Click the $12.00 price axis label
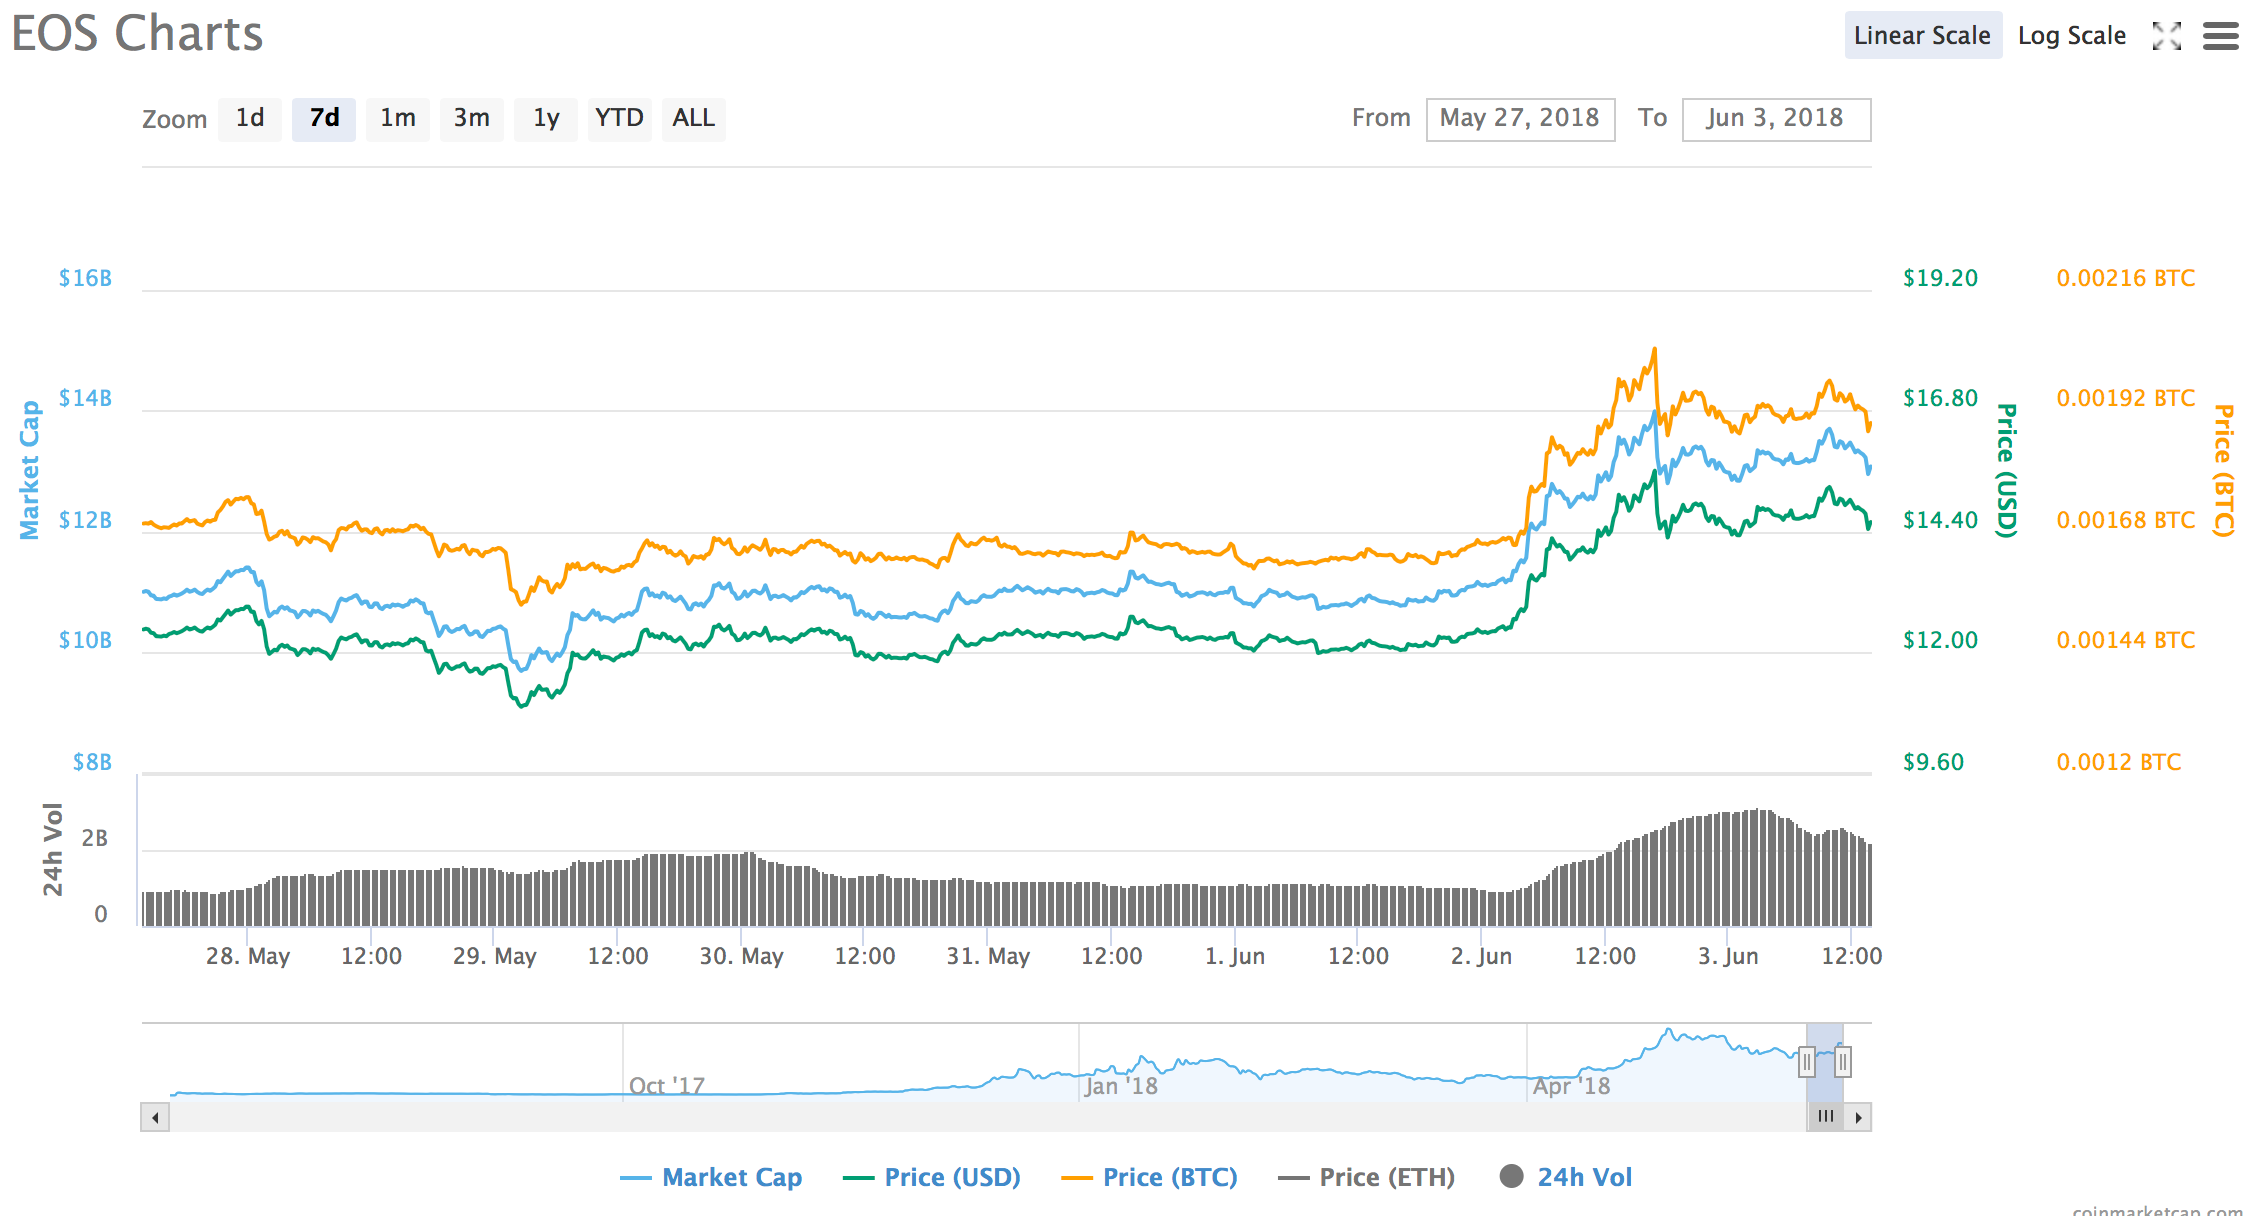The image size is (2264, 1216). click(x=1940, y=640)
